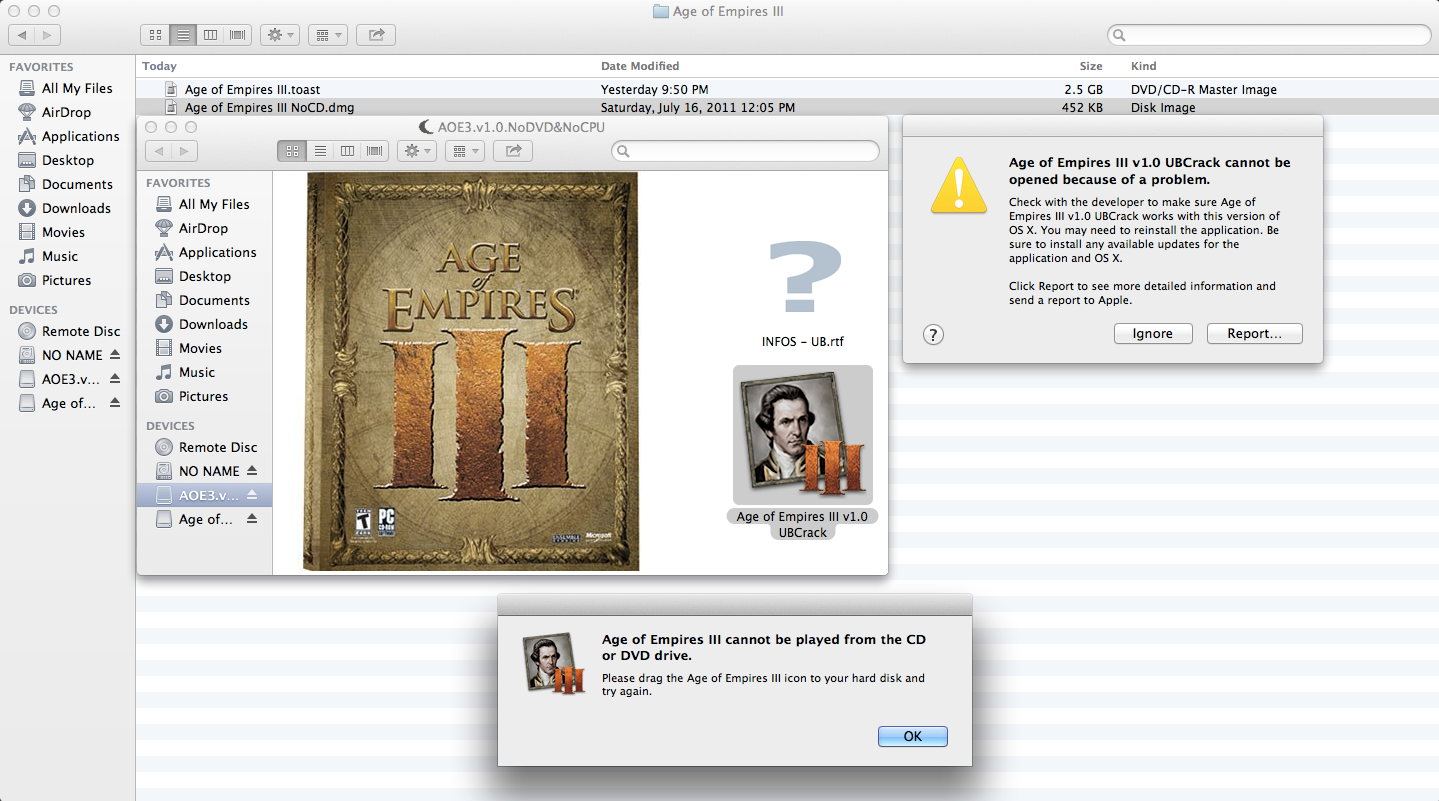Switch the AOE3 window to column view

(347, 151)
